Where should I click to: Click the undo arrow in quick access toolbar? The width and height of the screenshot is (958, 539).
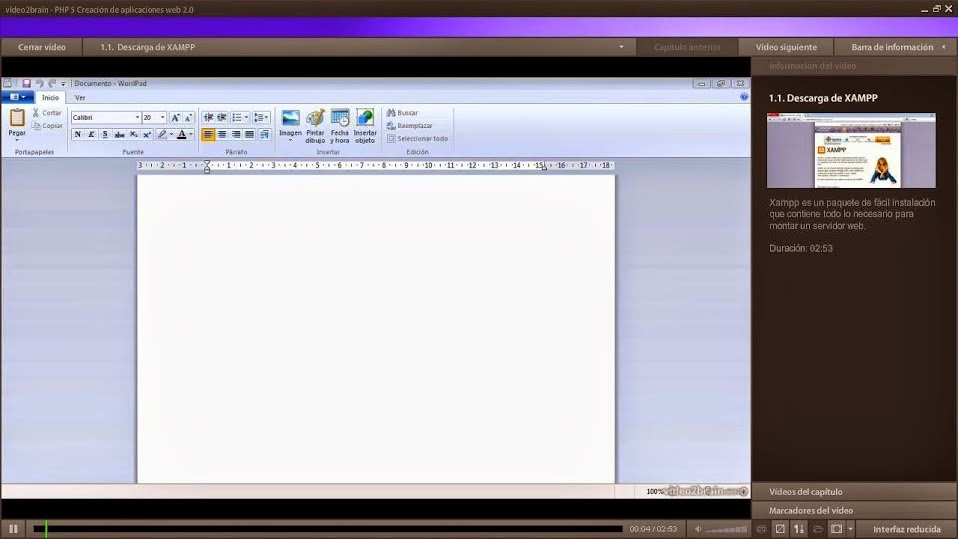click(40, 83)
